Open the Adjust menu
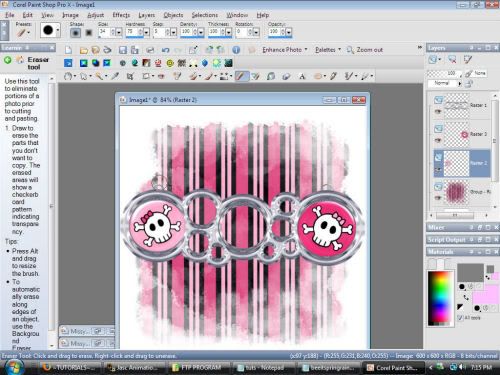 tap(95, 15)
